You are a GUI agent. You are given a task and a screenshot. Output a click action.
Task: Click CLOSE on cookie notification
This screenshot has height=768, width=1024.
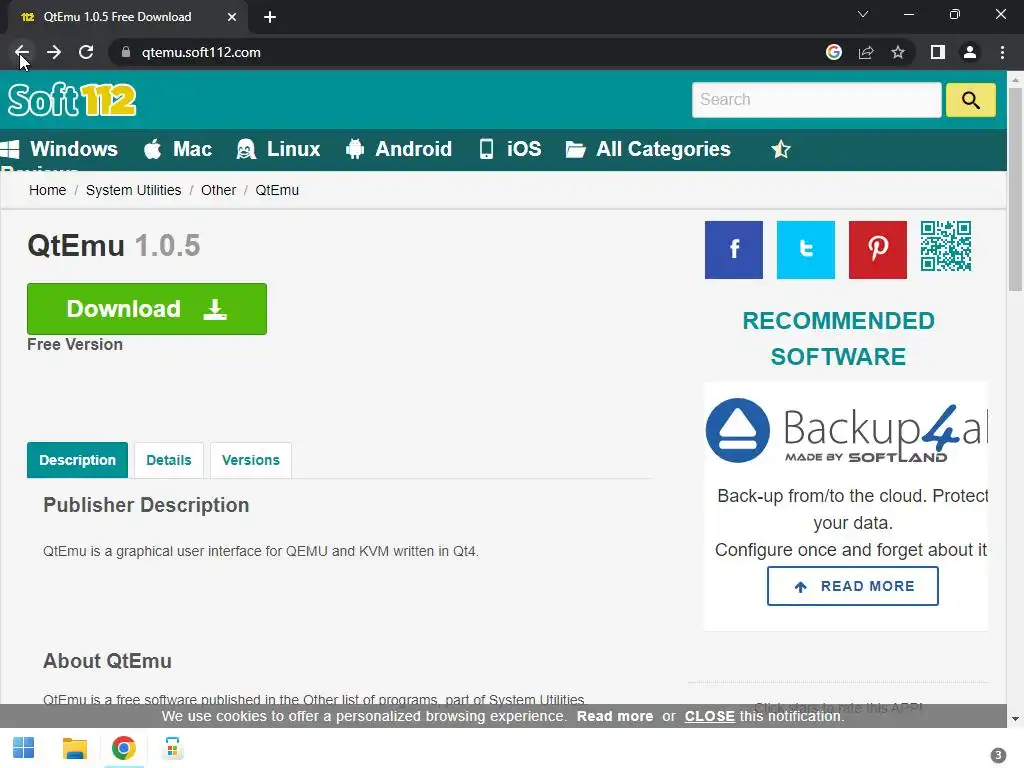[x=710, y=716]
